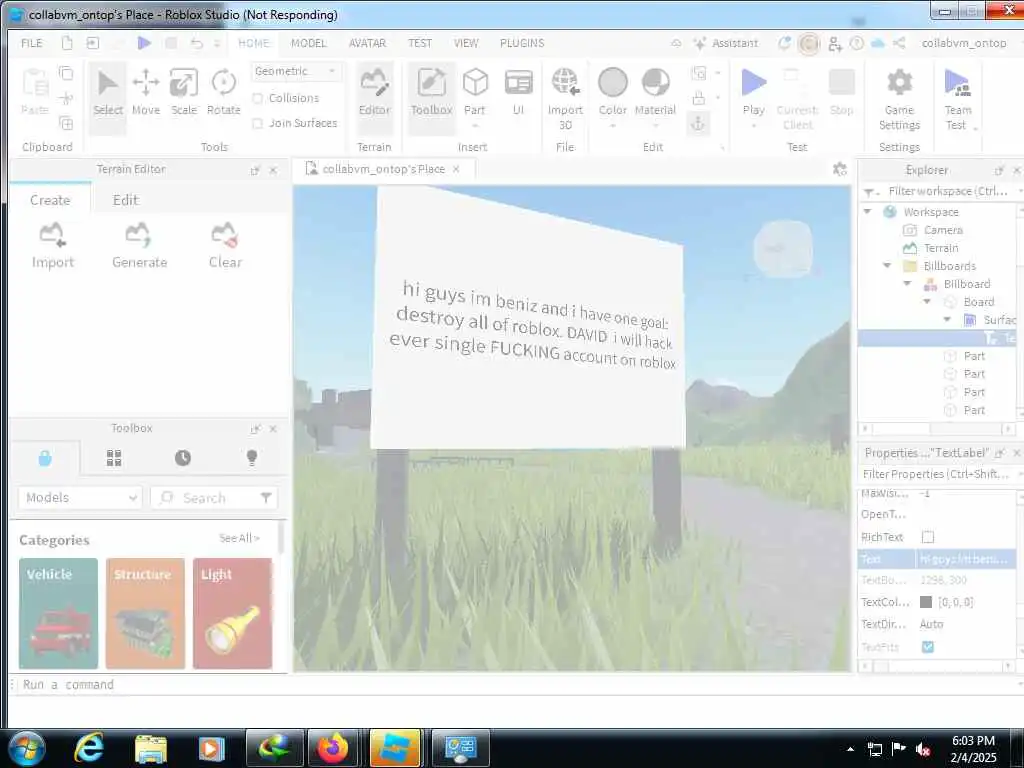Open Internet Explorer from taskbar
The image size is (1024, 768).
pyautogui.click(x=89, y=748)
